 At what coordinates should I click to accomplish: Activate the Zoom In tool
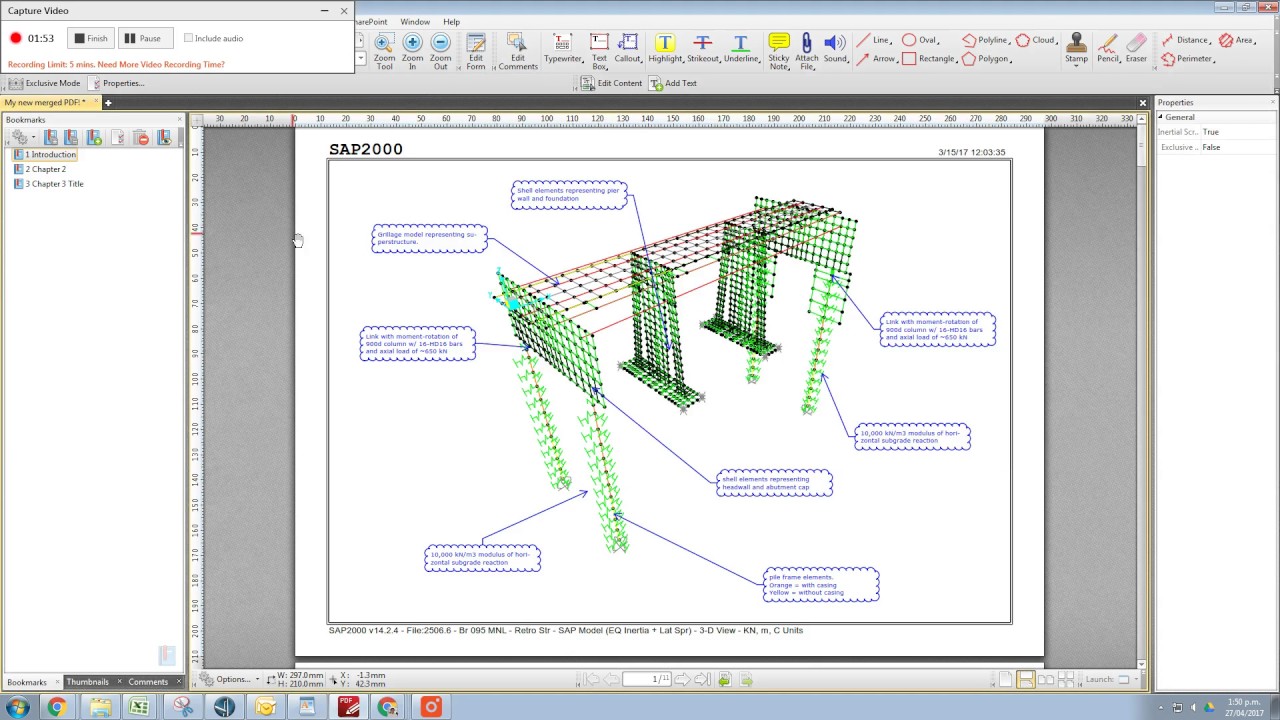[x=412, y=51]
